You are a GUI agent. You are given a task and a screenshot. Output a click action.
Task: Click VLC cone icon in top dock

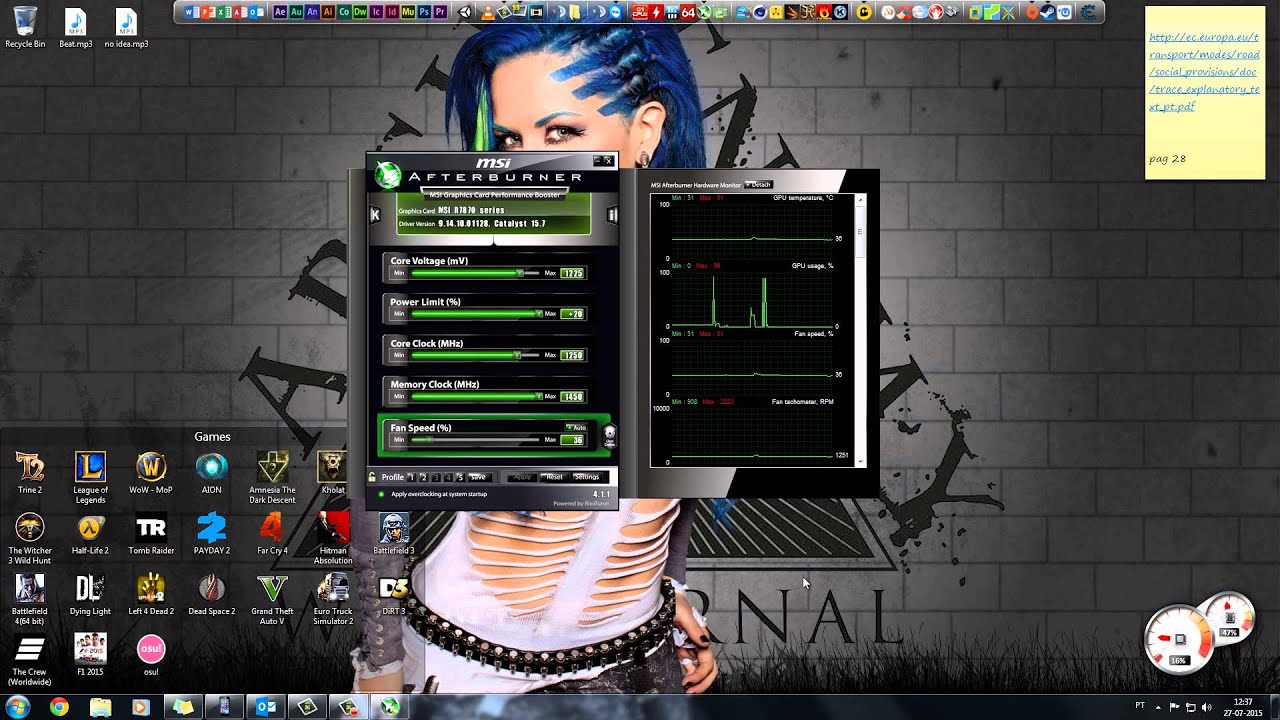pos(487,12)
